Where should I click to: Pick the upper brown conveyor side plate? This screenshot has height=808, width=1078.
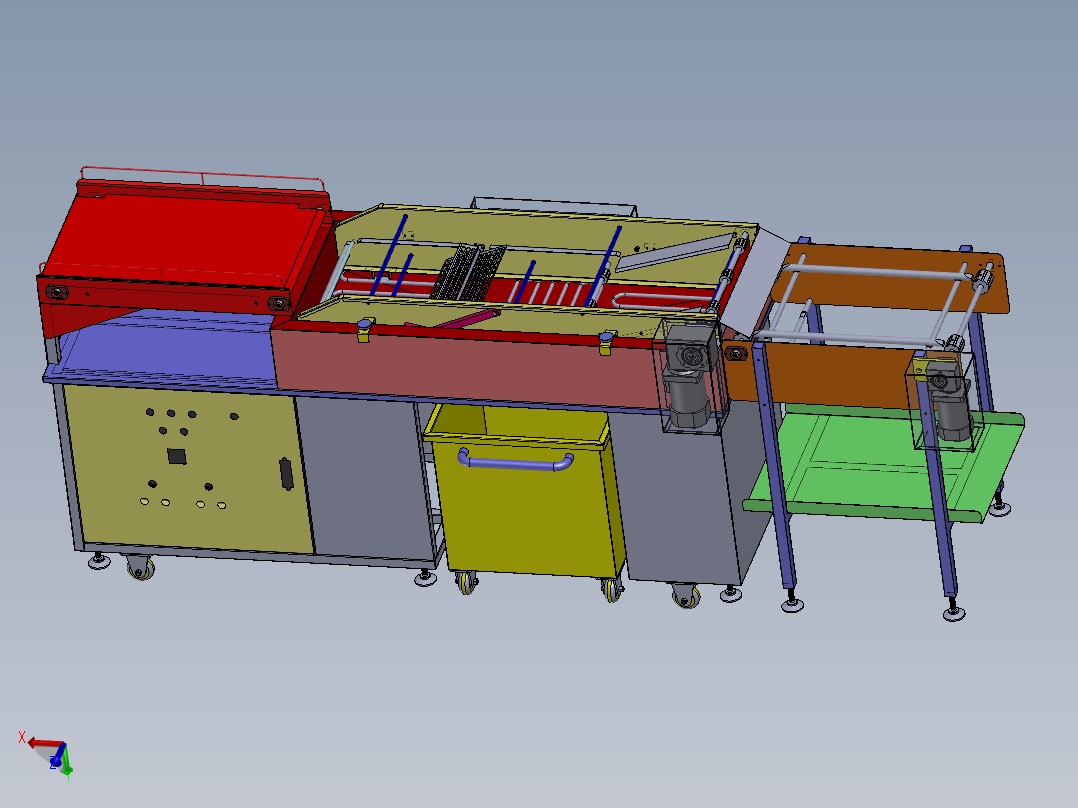894,275
